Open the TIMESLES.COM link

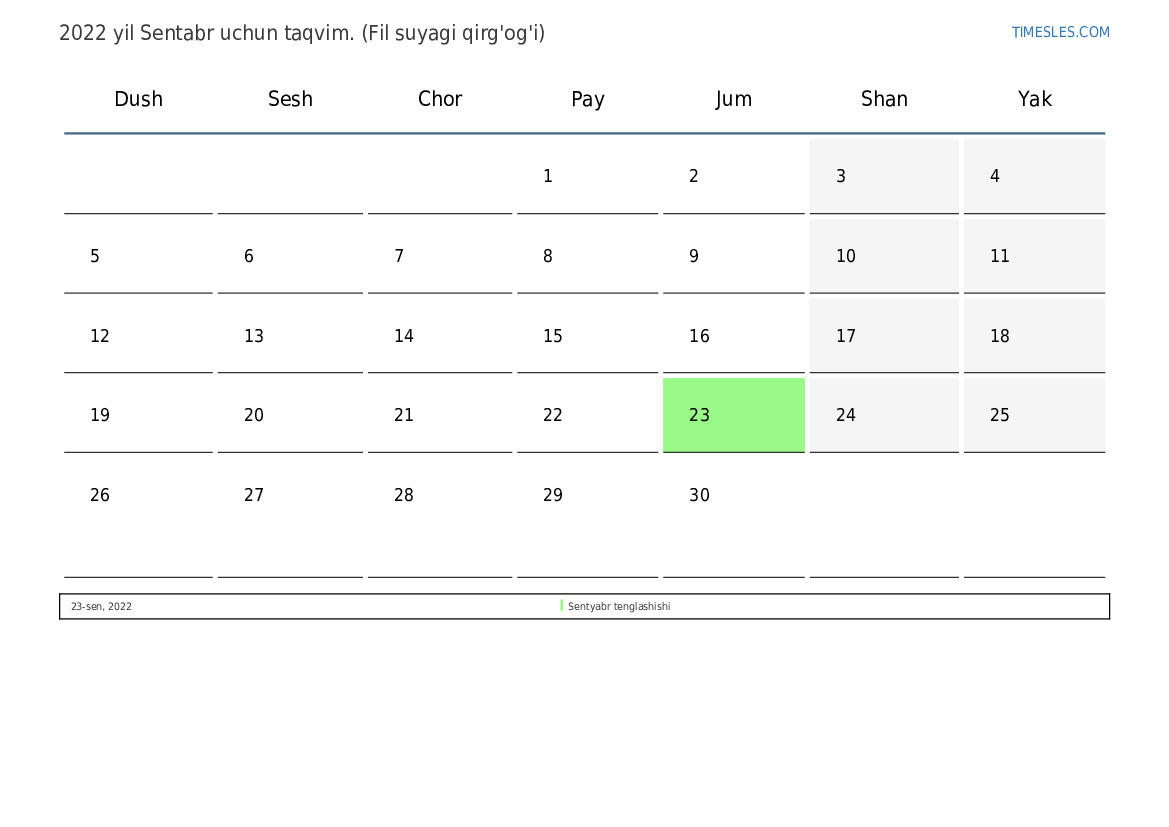(x=1060, y=32)
